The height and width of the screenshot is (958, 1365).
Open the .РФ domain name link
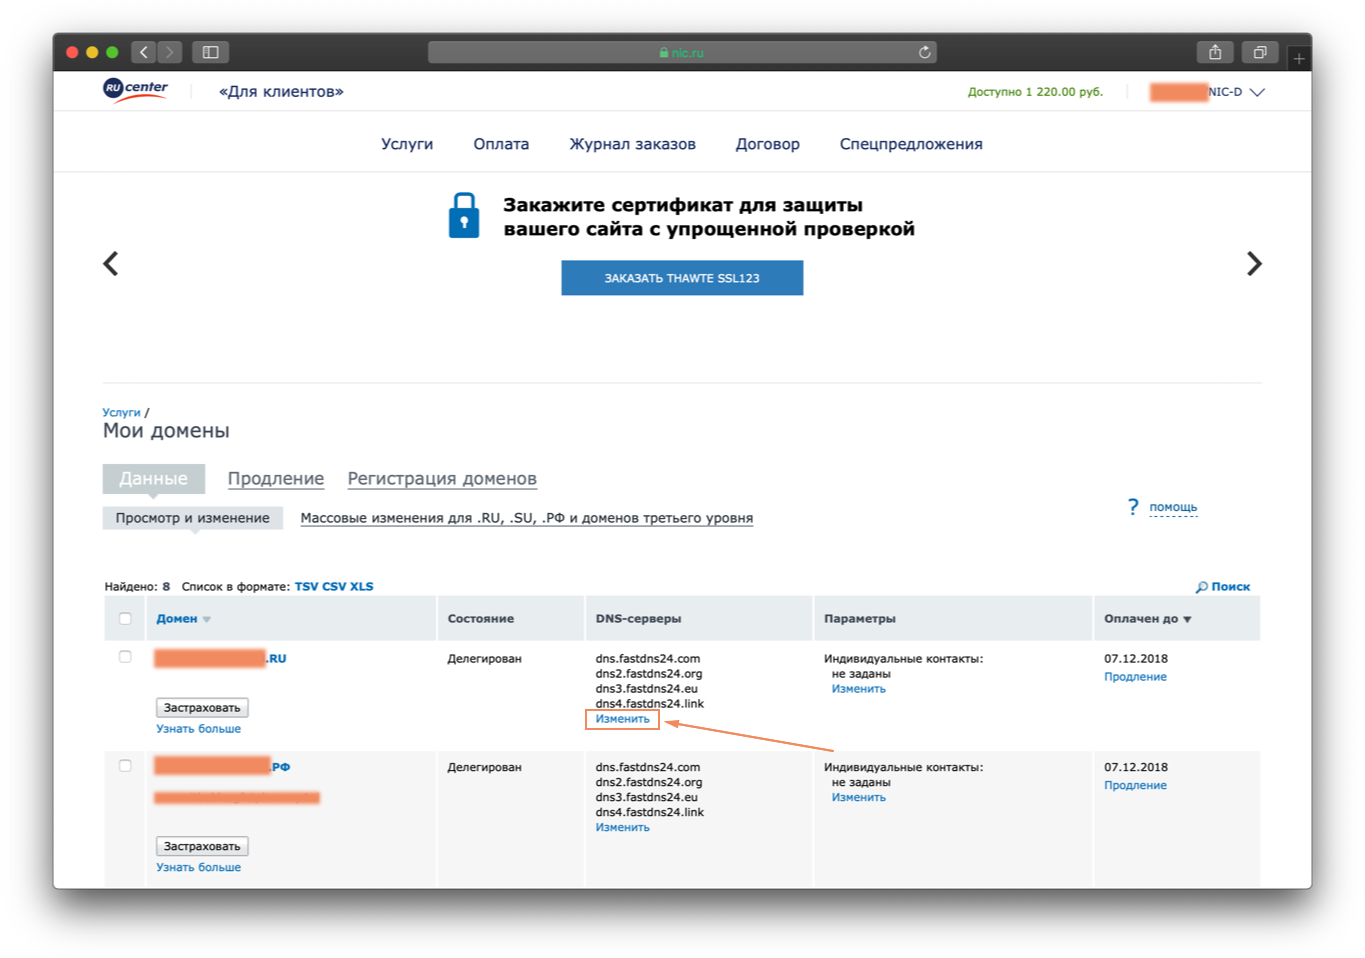pyautogui.click(x=222, y=767)
